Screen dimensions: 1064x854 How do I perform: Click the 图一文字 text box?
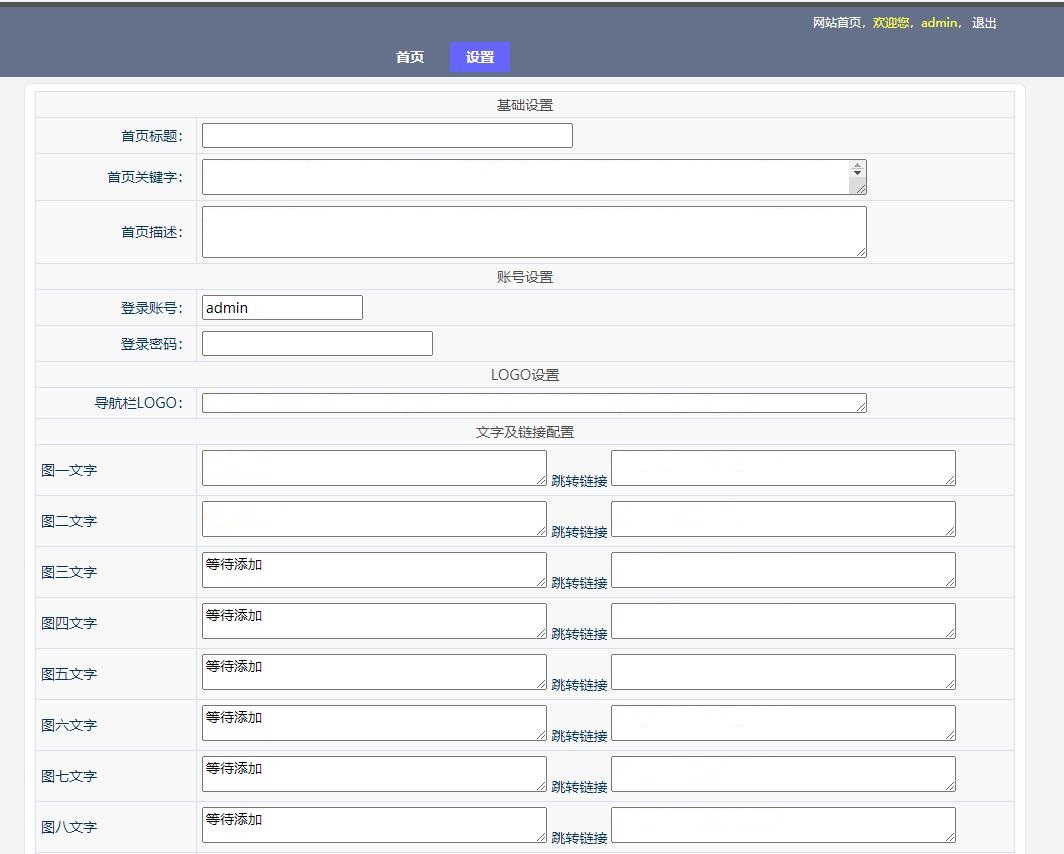click(x=374, y=468)
